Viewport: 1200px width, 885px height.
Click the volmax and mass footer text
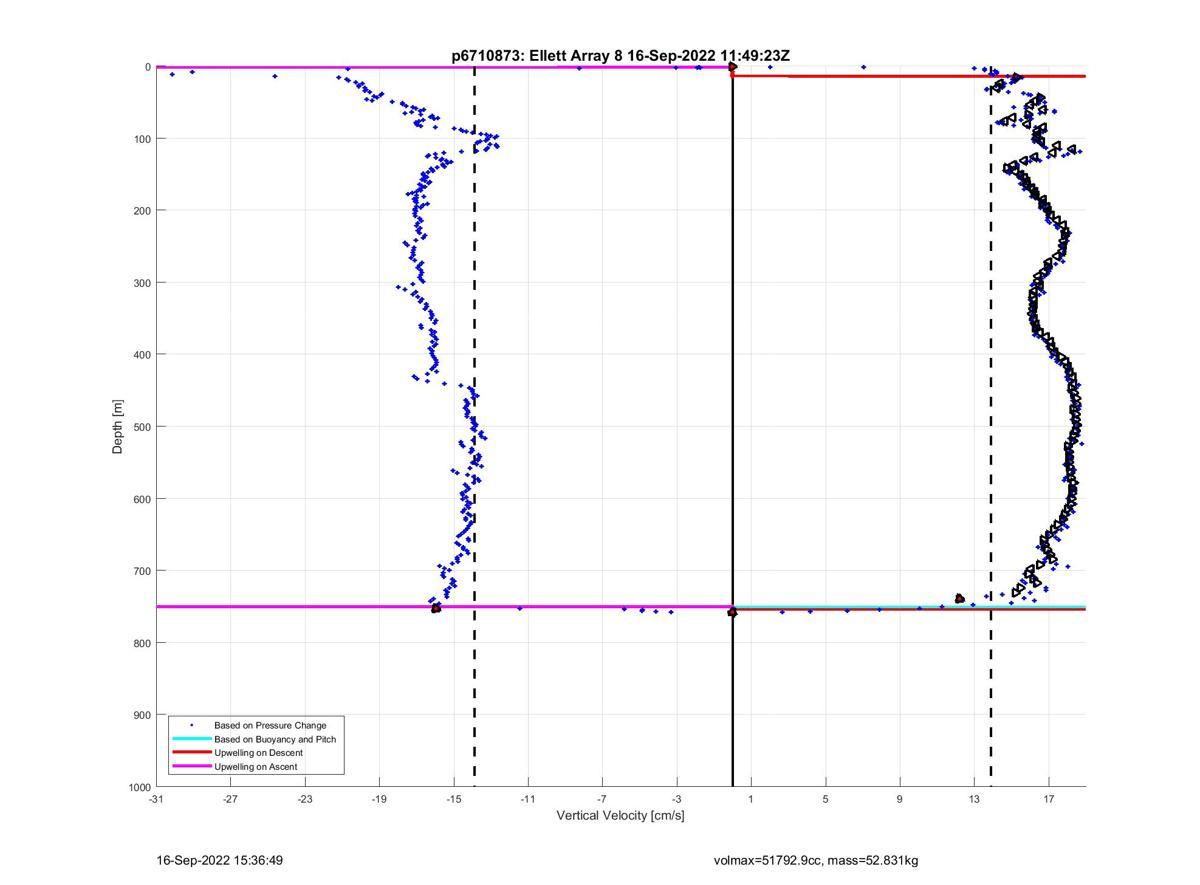pyautogui.click(x=816, y=860)
